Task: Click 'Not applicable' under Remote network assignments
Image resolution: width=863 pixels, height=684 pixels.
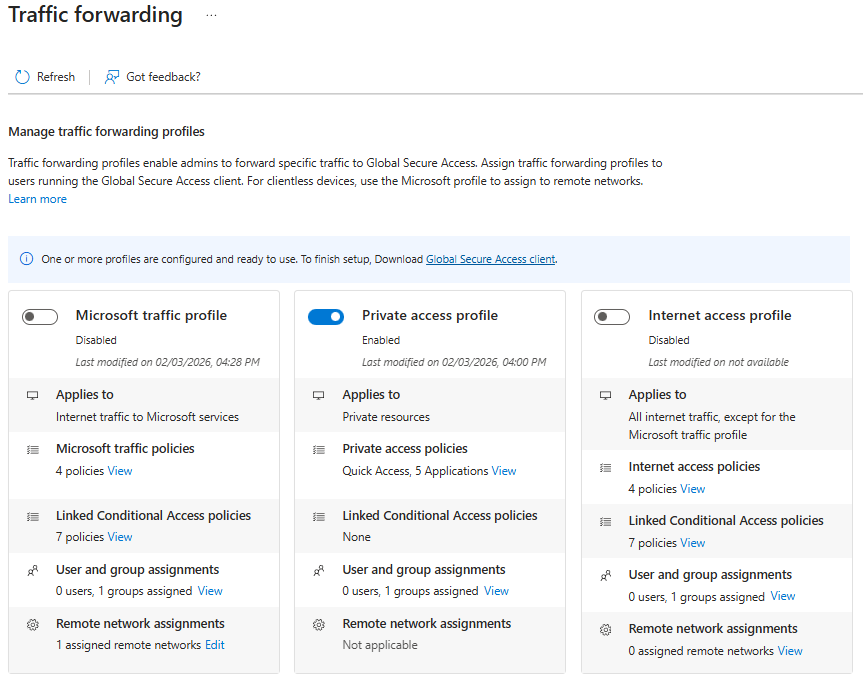Action: (380, 645)
